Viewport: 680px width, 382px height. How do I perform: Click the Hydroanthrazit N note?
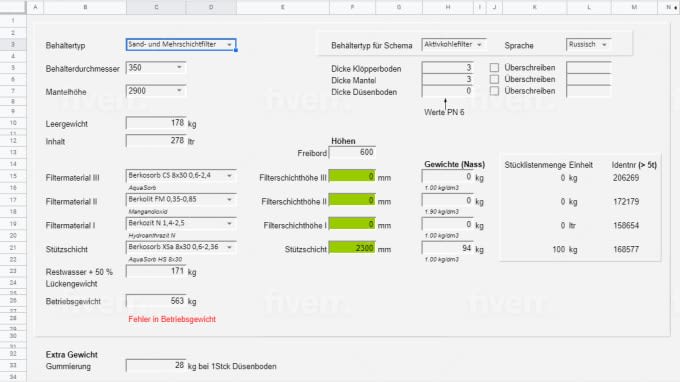[152, 235]
